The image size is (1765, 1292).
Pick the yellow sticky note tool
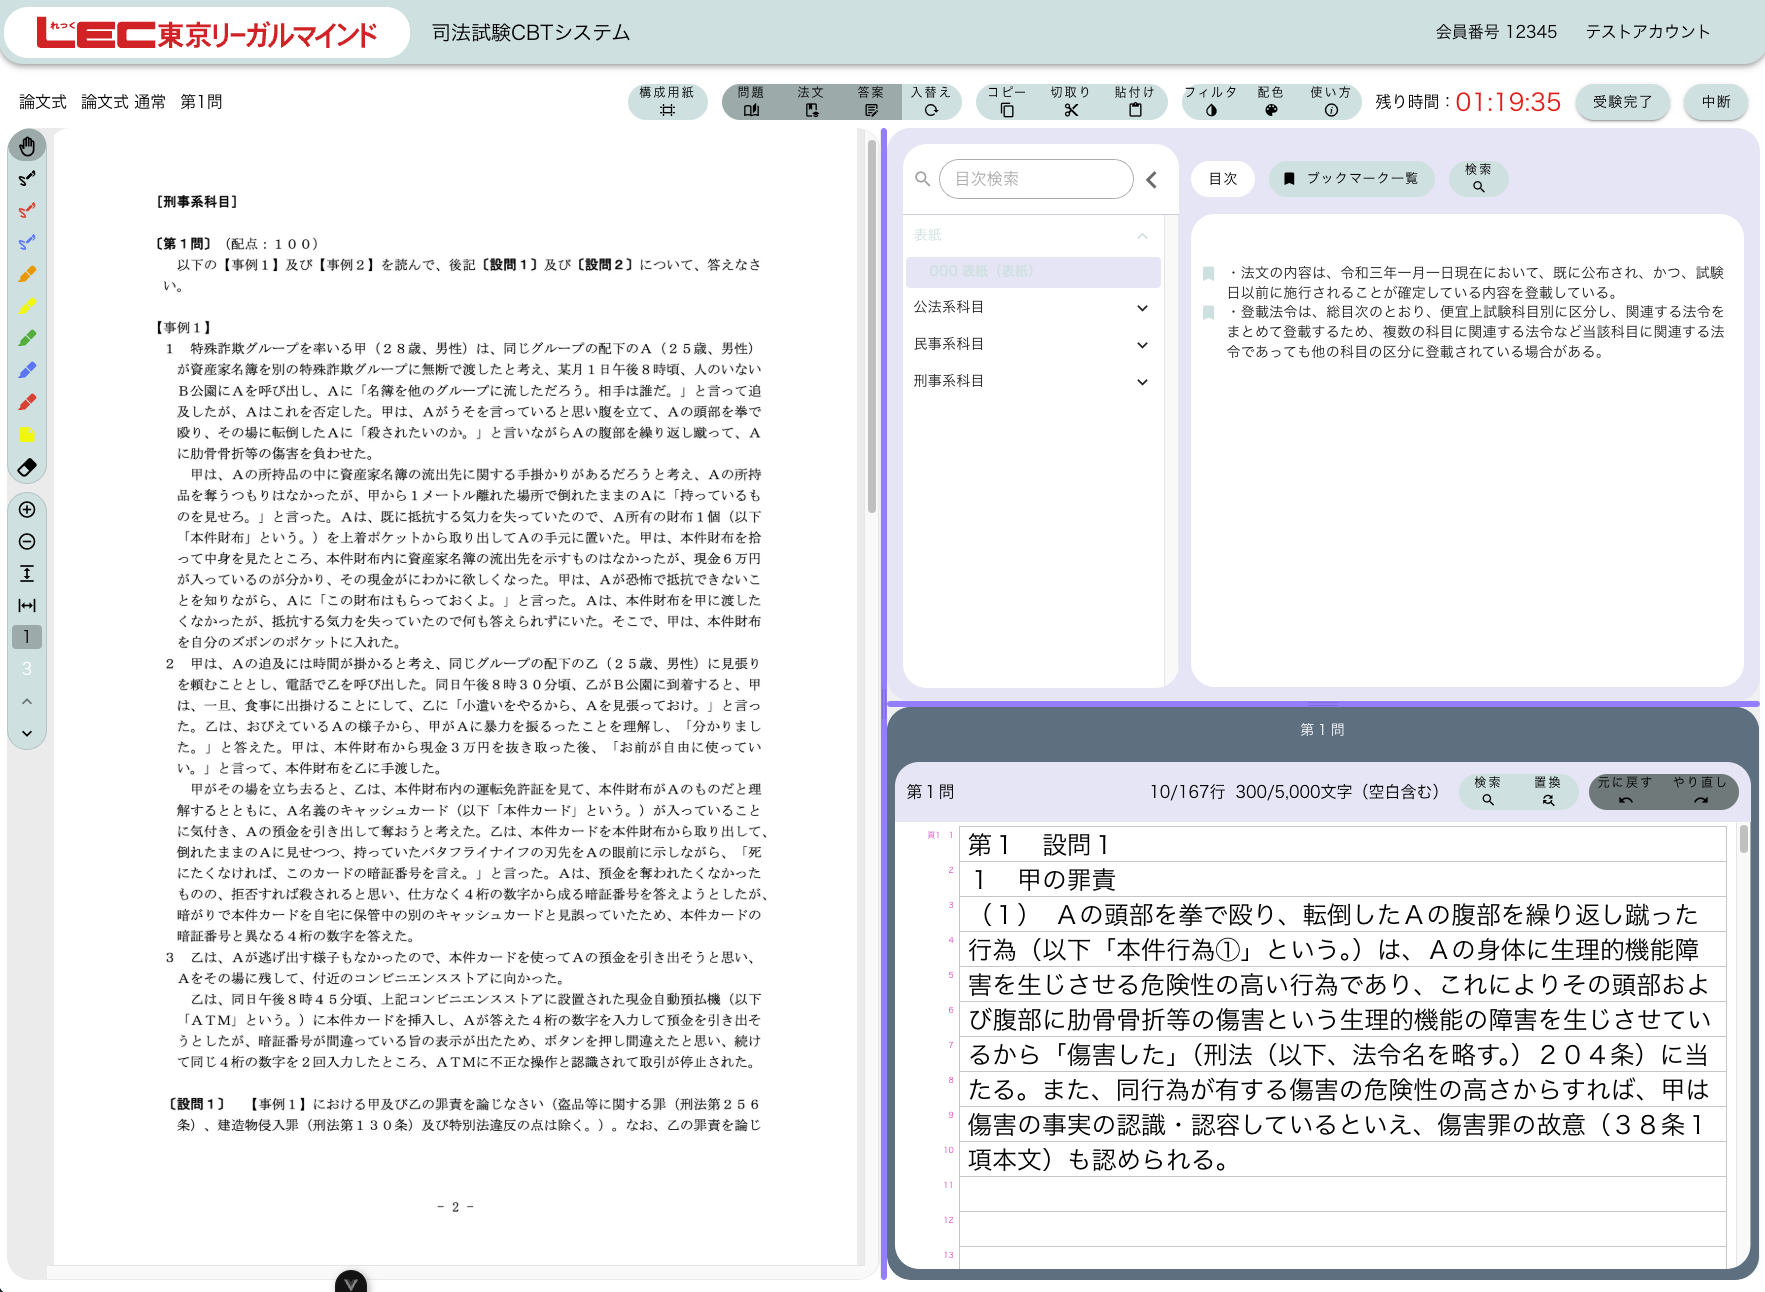pos(27,435)
